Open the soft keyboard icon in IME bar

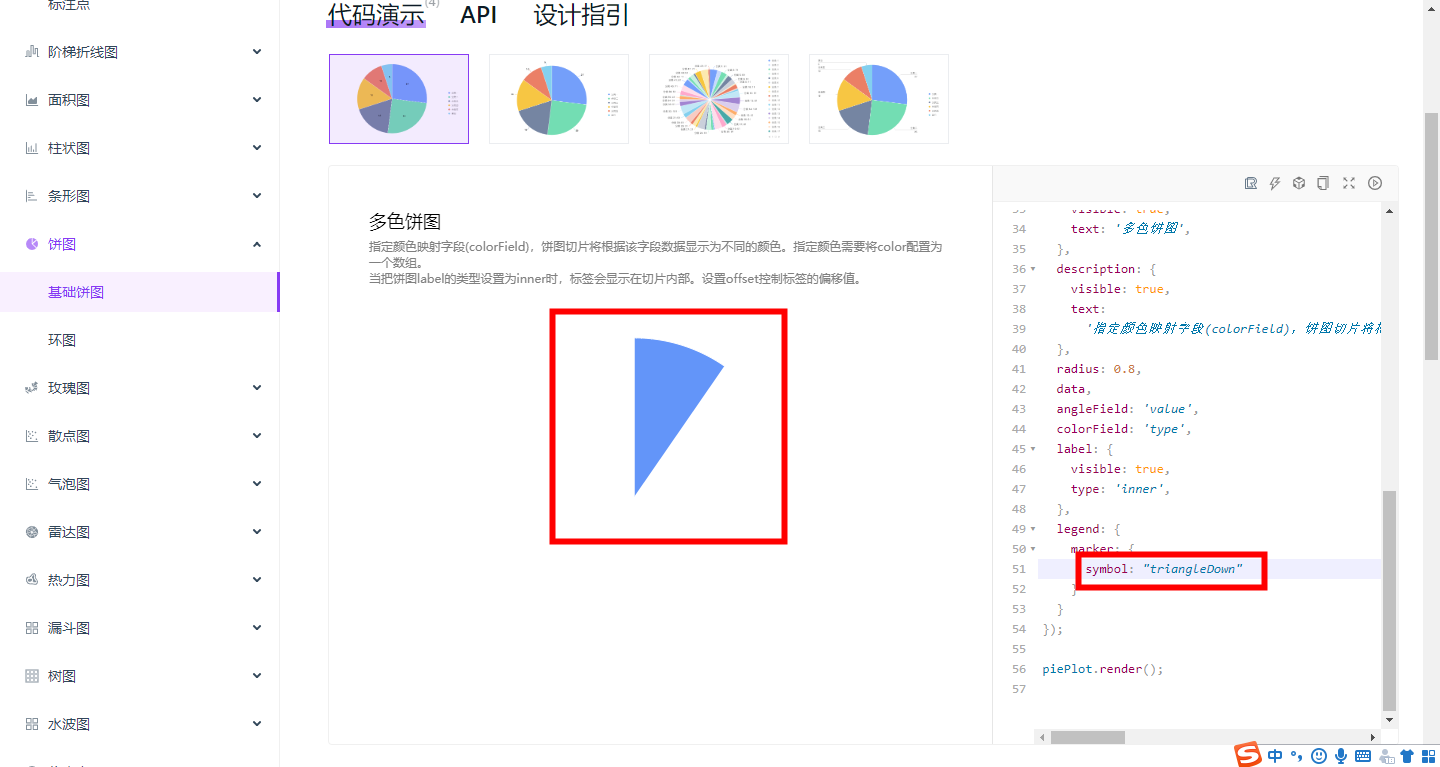[1364, 756]
